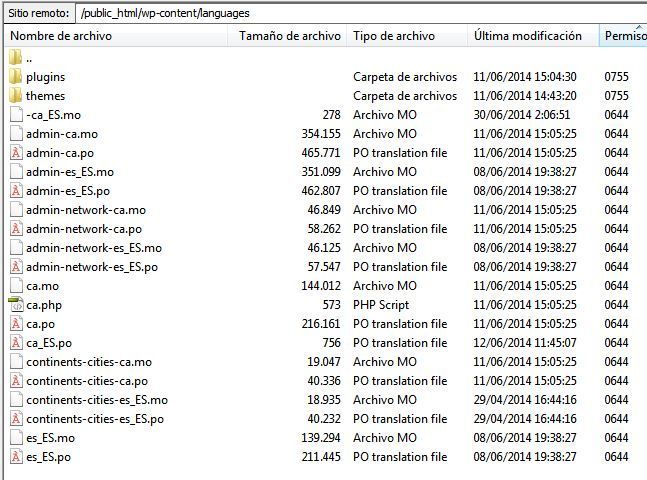This screenshot has width=647, height=480.
Task: Click the admin-ca.mo file icon
Action: 16,134
